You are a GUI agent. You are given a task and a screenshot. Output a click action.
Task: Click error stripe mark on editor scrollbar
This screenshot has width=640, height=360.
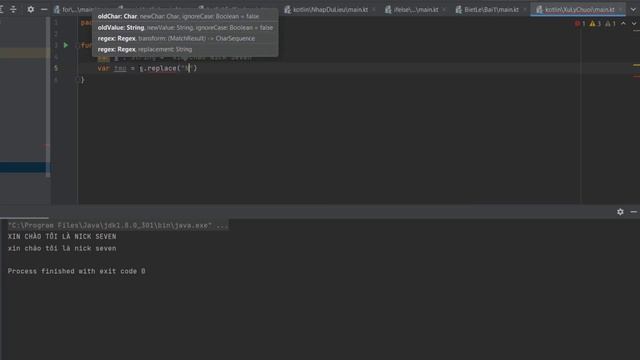point(636,76)
